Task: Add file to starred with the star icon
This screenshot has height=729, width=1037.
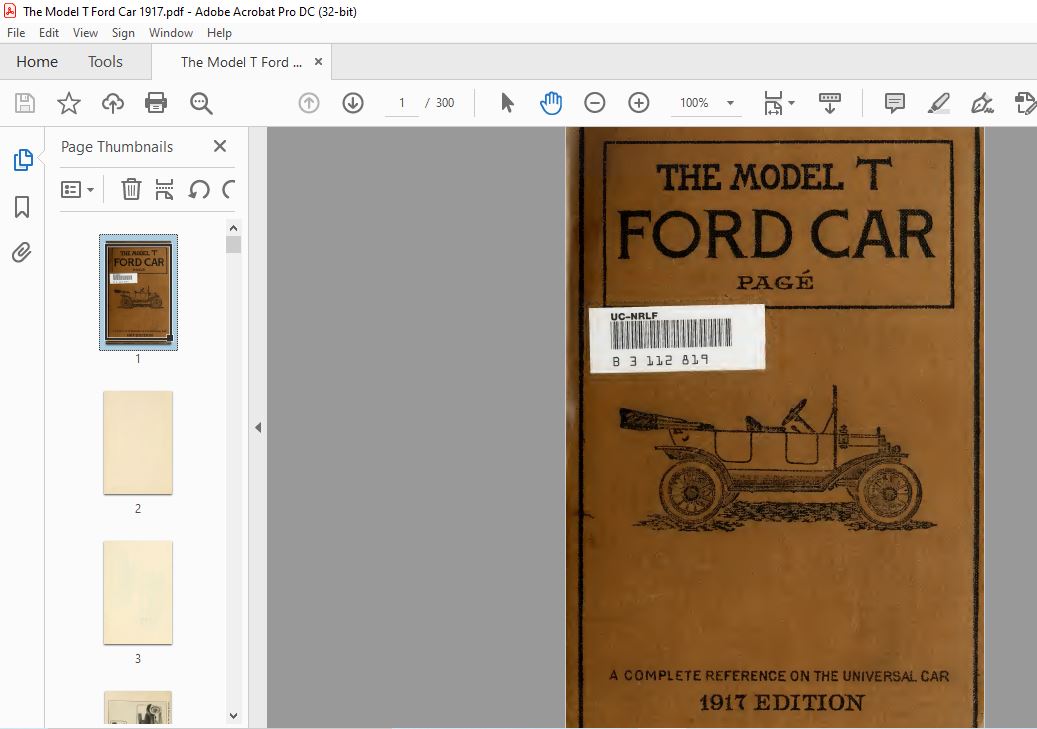Action: pos(69,103)
